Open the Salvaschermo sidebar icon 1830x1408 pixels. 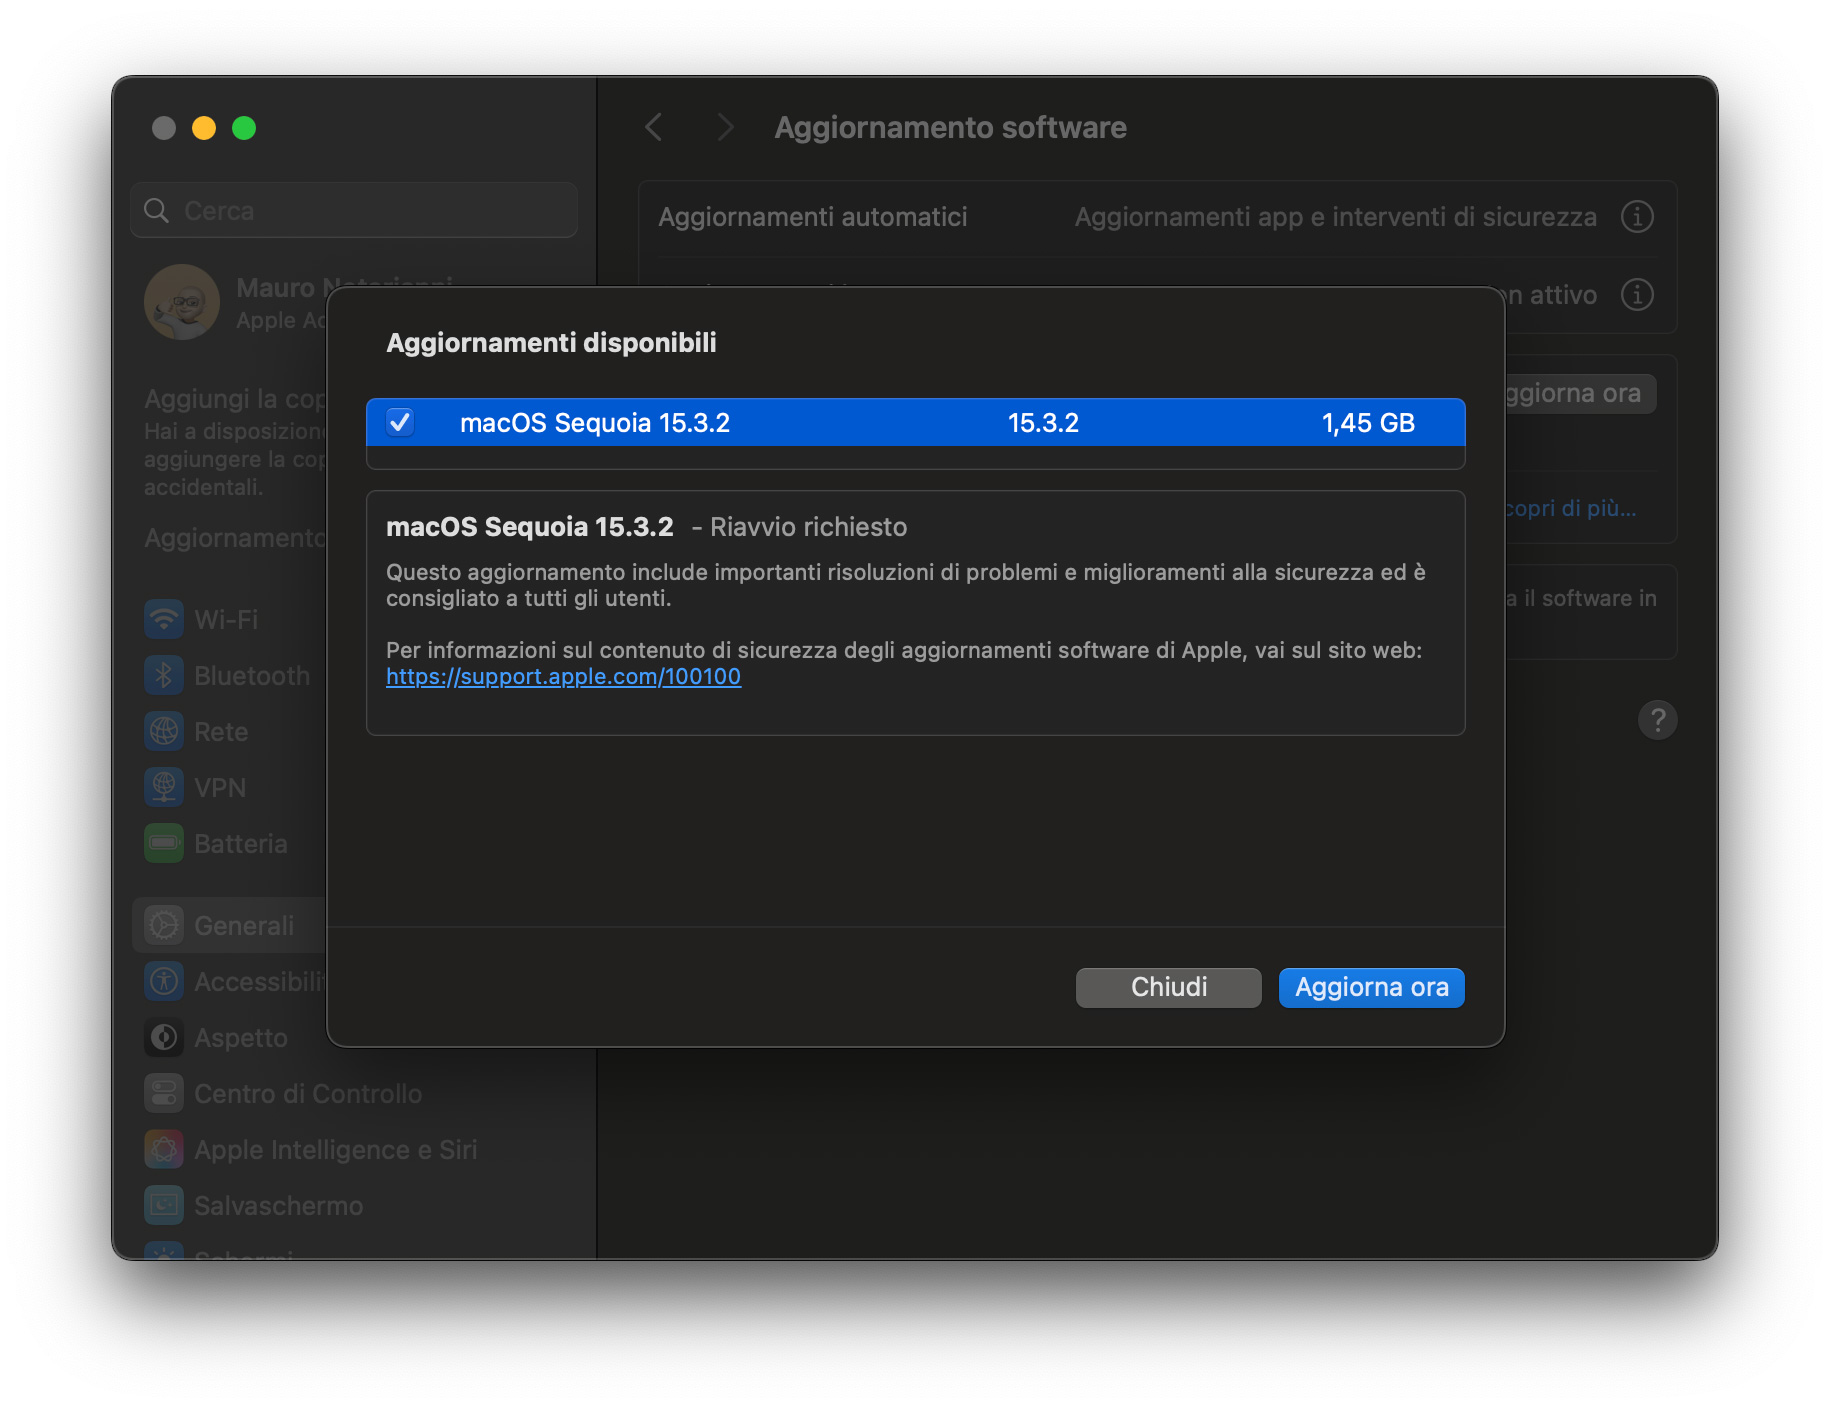coord(164,1205)
